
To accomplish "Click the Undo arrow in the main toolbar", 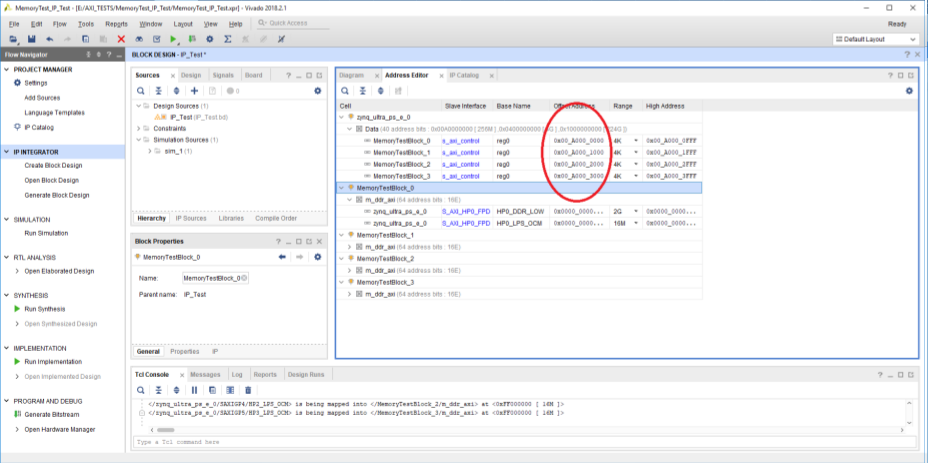I will 49,39.
